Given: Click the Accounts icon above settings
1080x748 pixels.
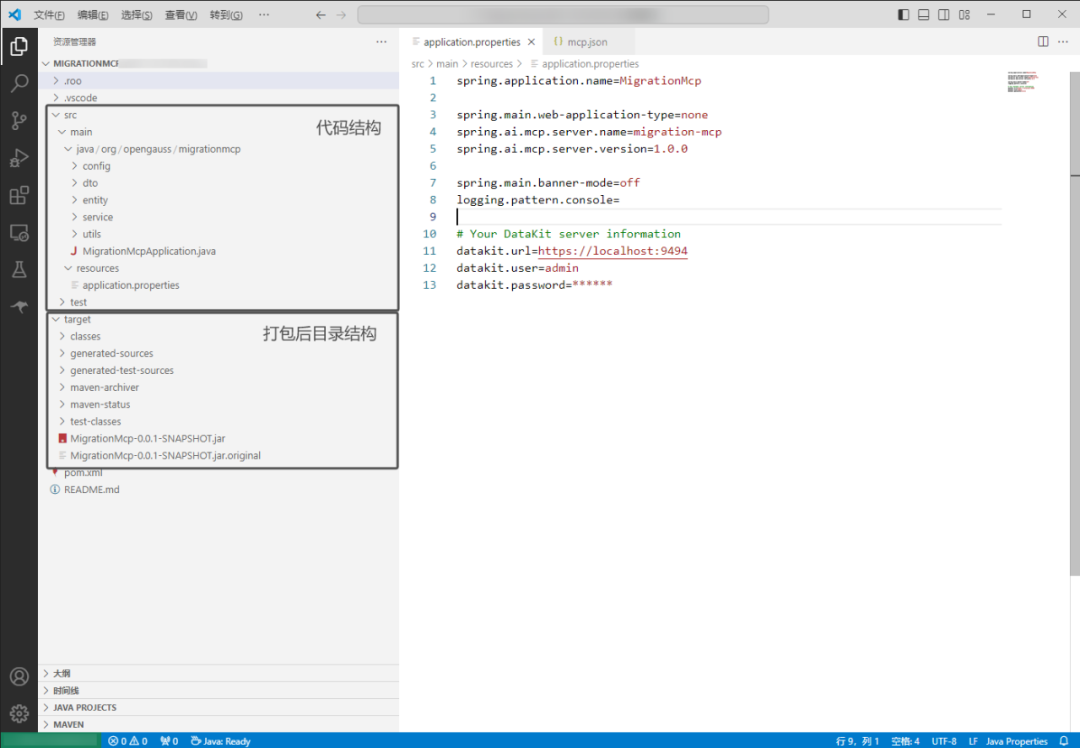Looking at the screenshot, I should 20,676.
